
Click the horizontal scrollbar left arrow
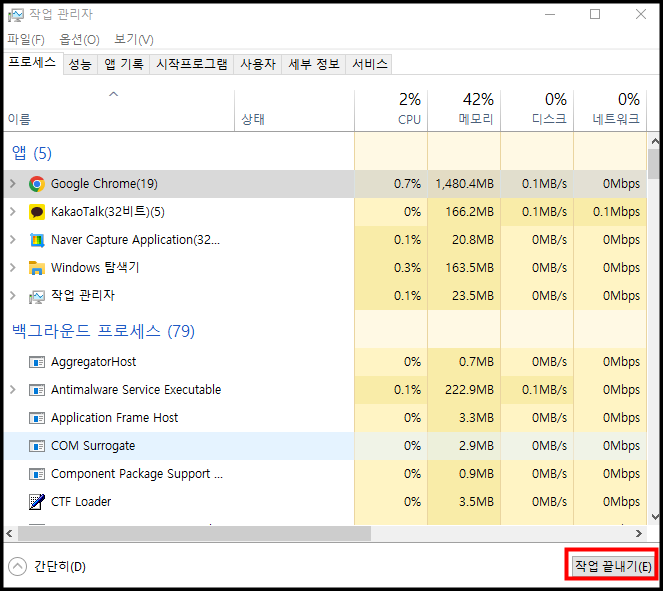click(x=9, y=534)
